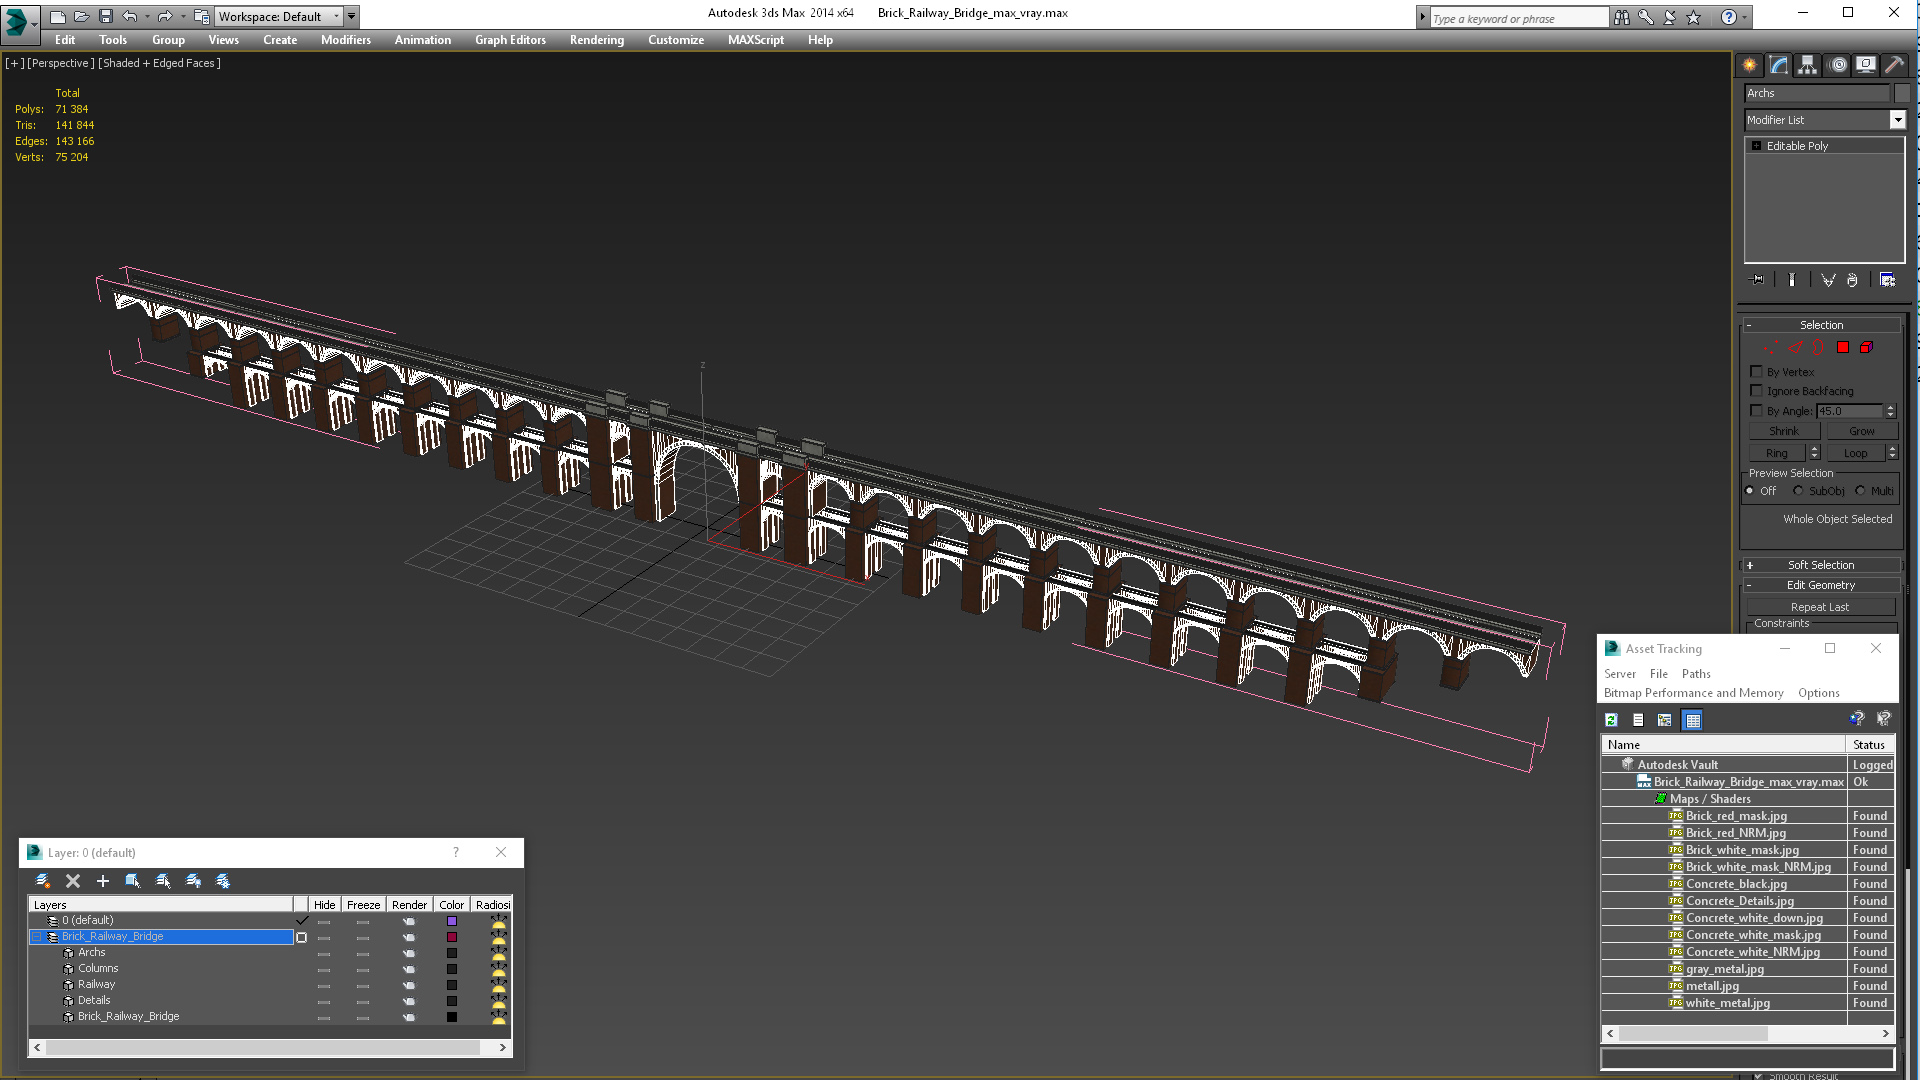Click the Shrink selection button icon
Viewport: 1920px width, 1080px height.
[x=1783, y=431]
